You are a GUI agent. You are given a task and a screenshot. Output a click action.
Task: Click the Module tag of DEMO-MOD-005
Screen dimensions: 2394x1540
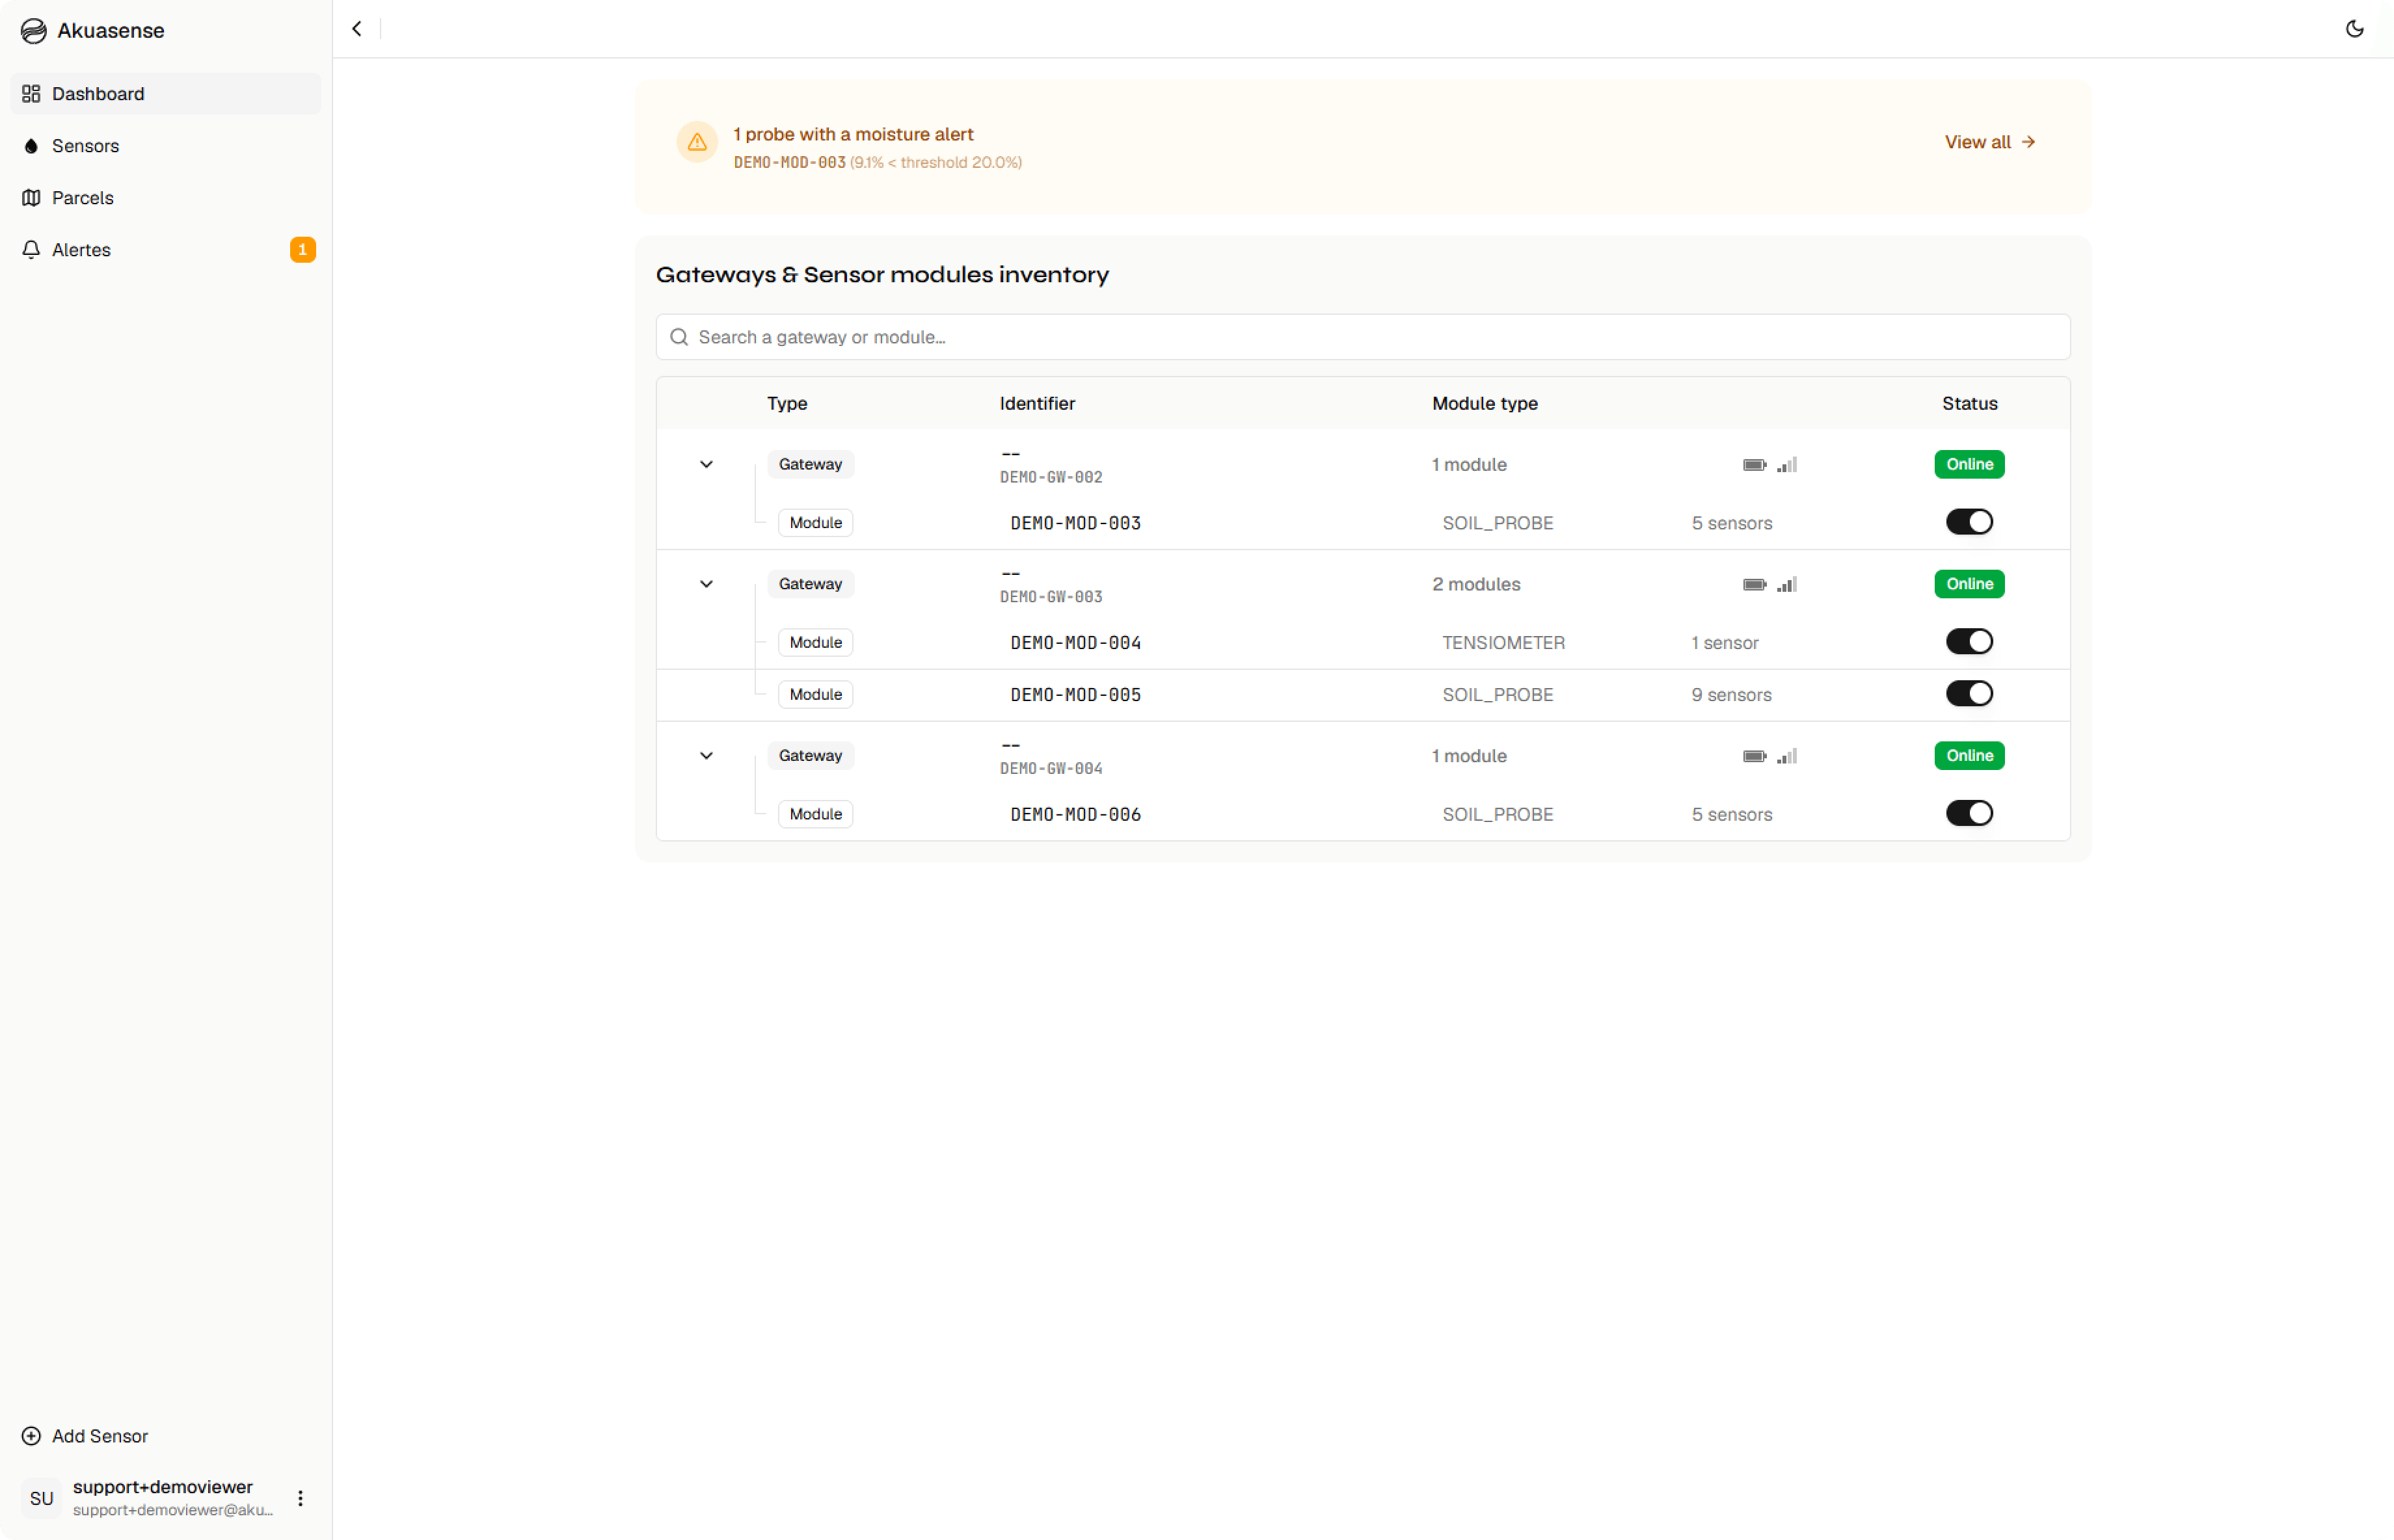point(815,694)
